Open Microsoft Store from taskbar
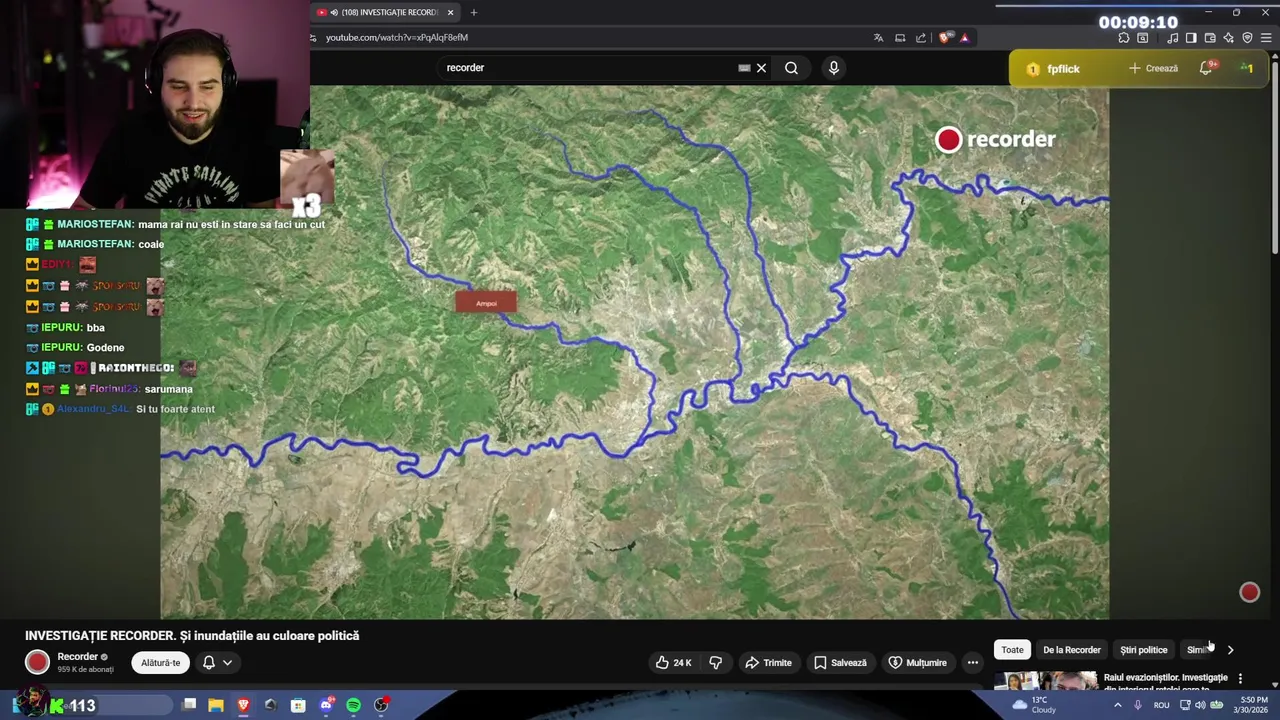The image size is (1280, 720). click(298, 705)
